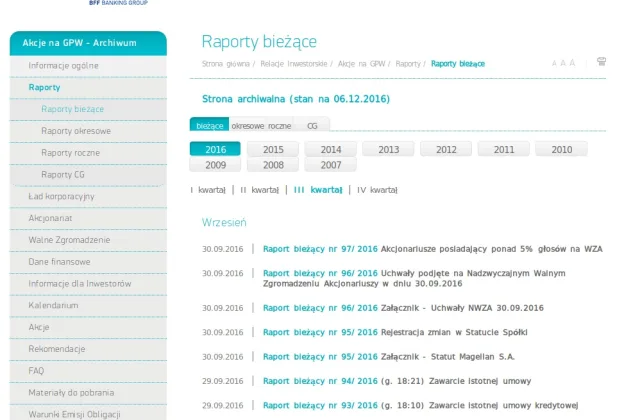Click the Strona archiwalna notice text

[x=296, y=99]
